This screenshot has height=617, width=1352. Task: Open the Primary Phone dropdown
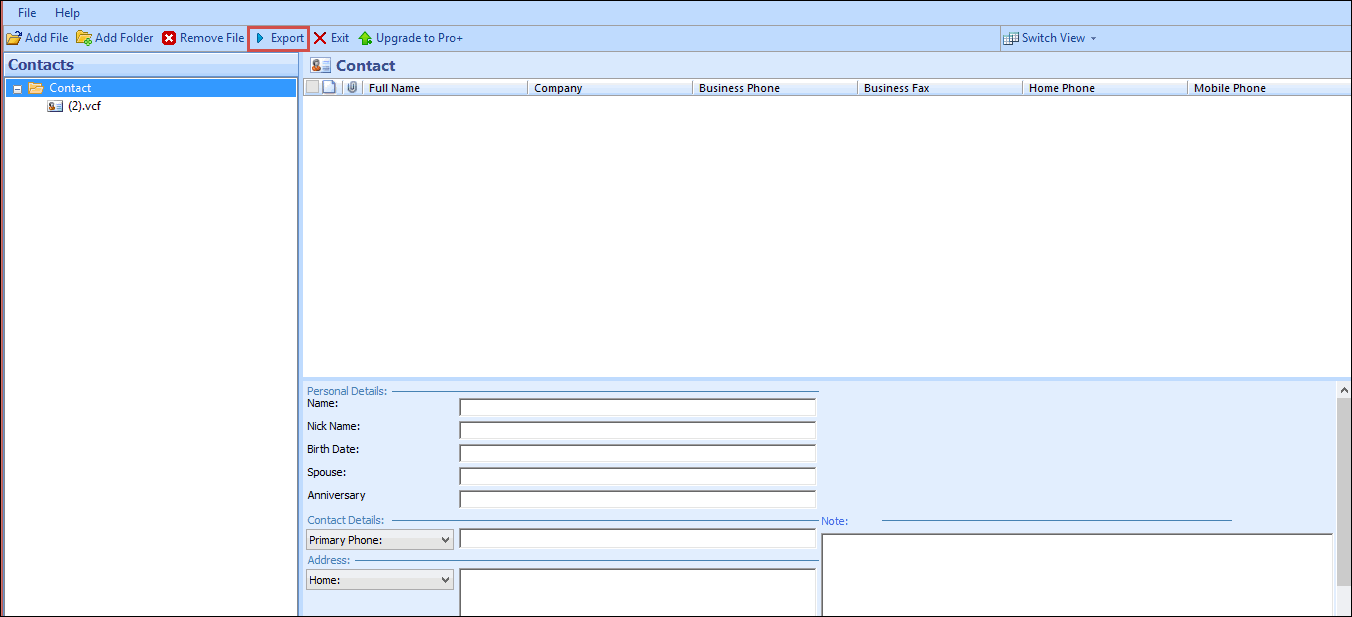click(380, 540)
